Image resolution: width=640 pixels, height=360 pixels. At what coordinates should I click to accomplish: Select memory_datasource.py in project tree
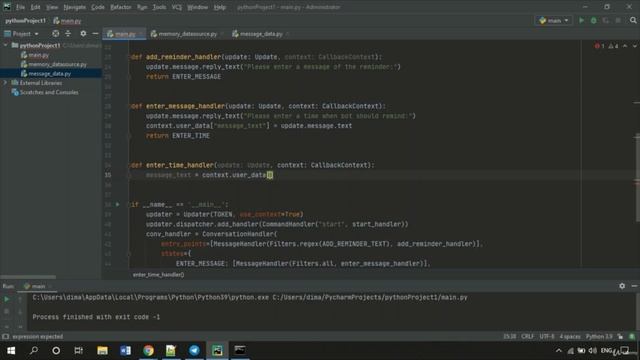(x=57, y=64)
